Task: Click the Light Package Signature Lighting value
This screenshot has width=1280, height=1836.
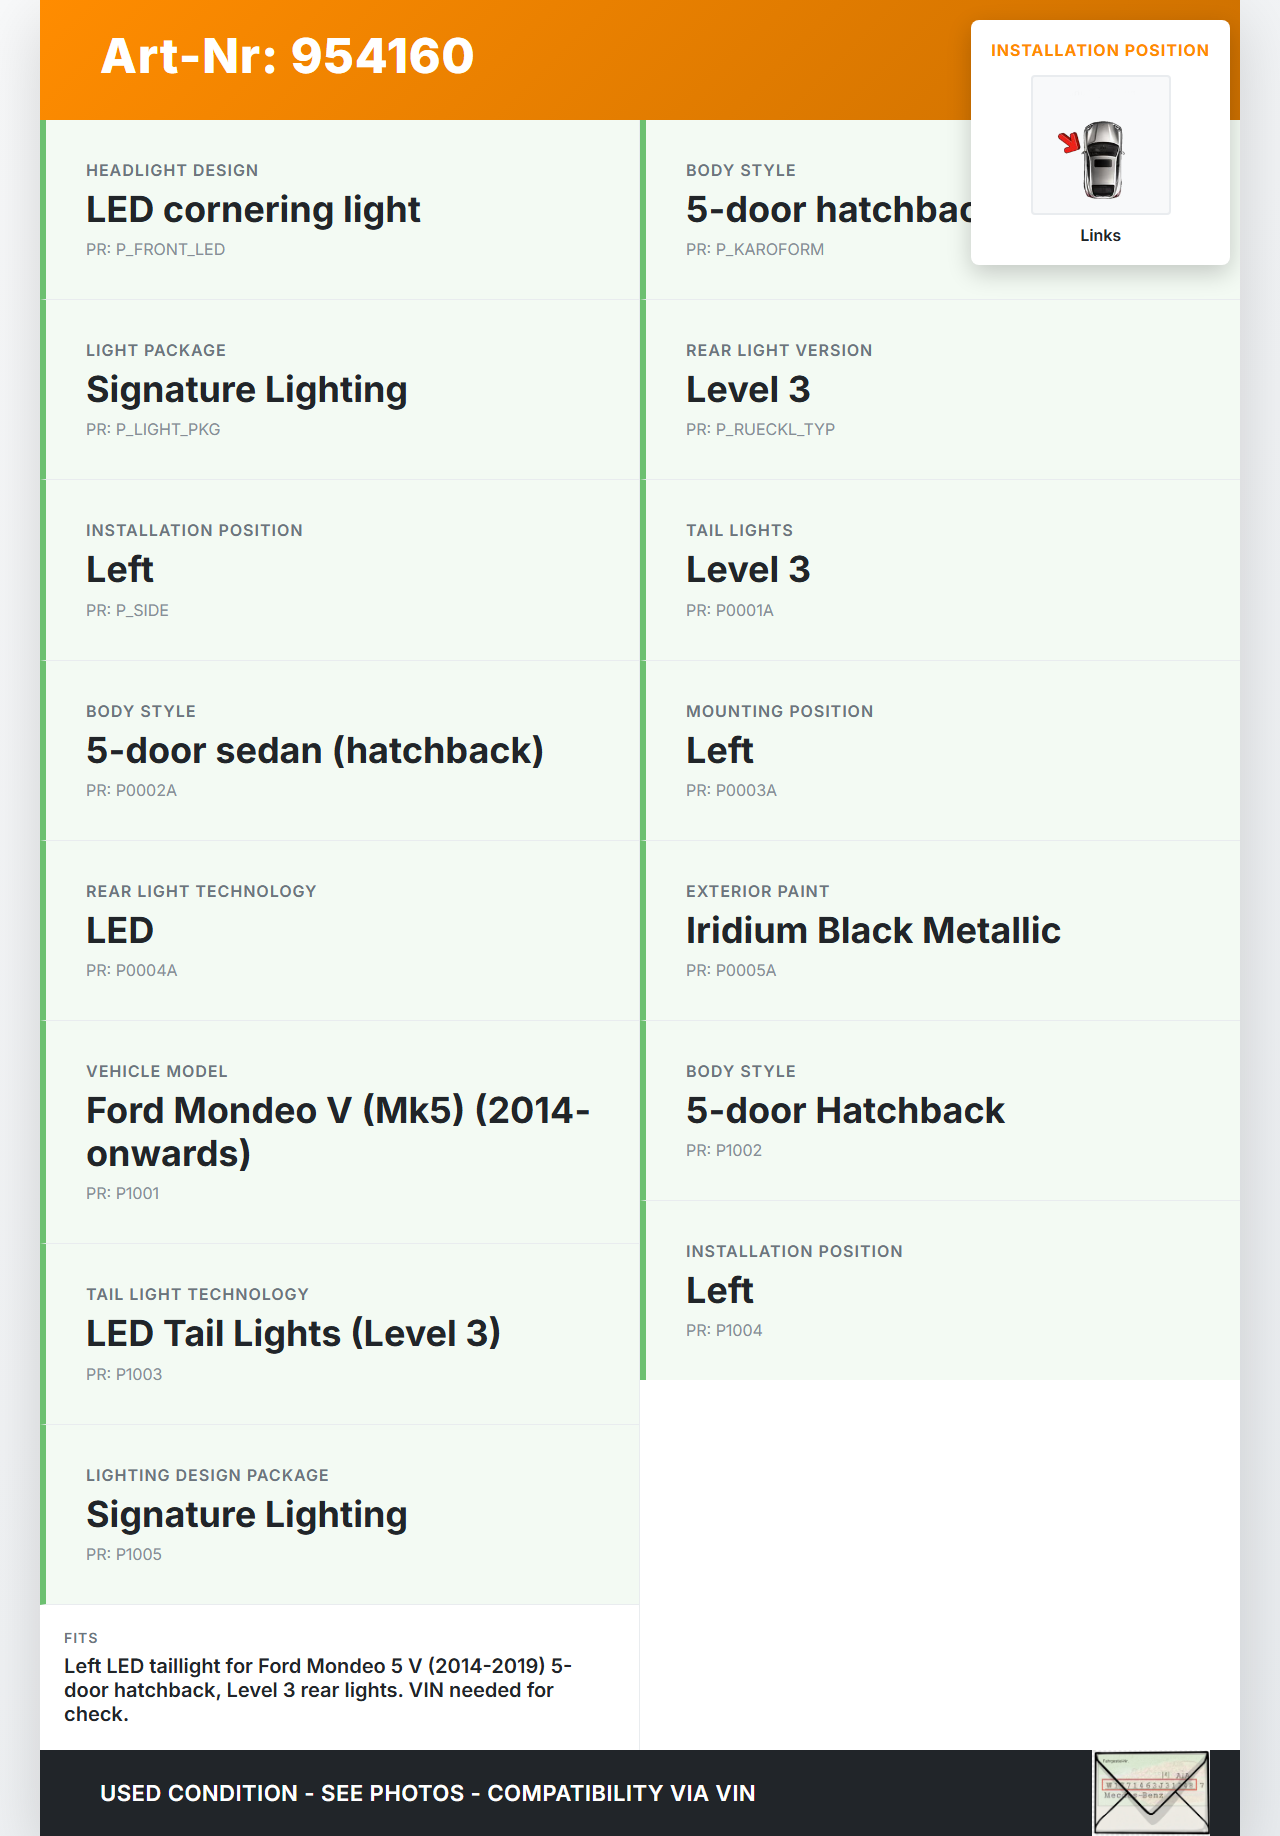Action: point(246,390)
